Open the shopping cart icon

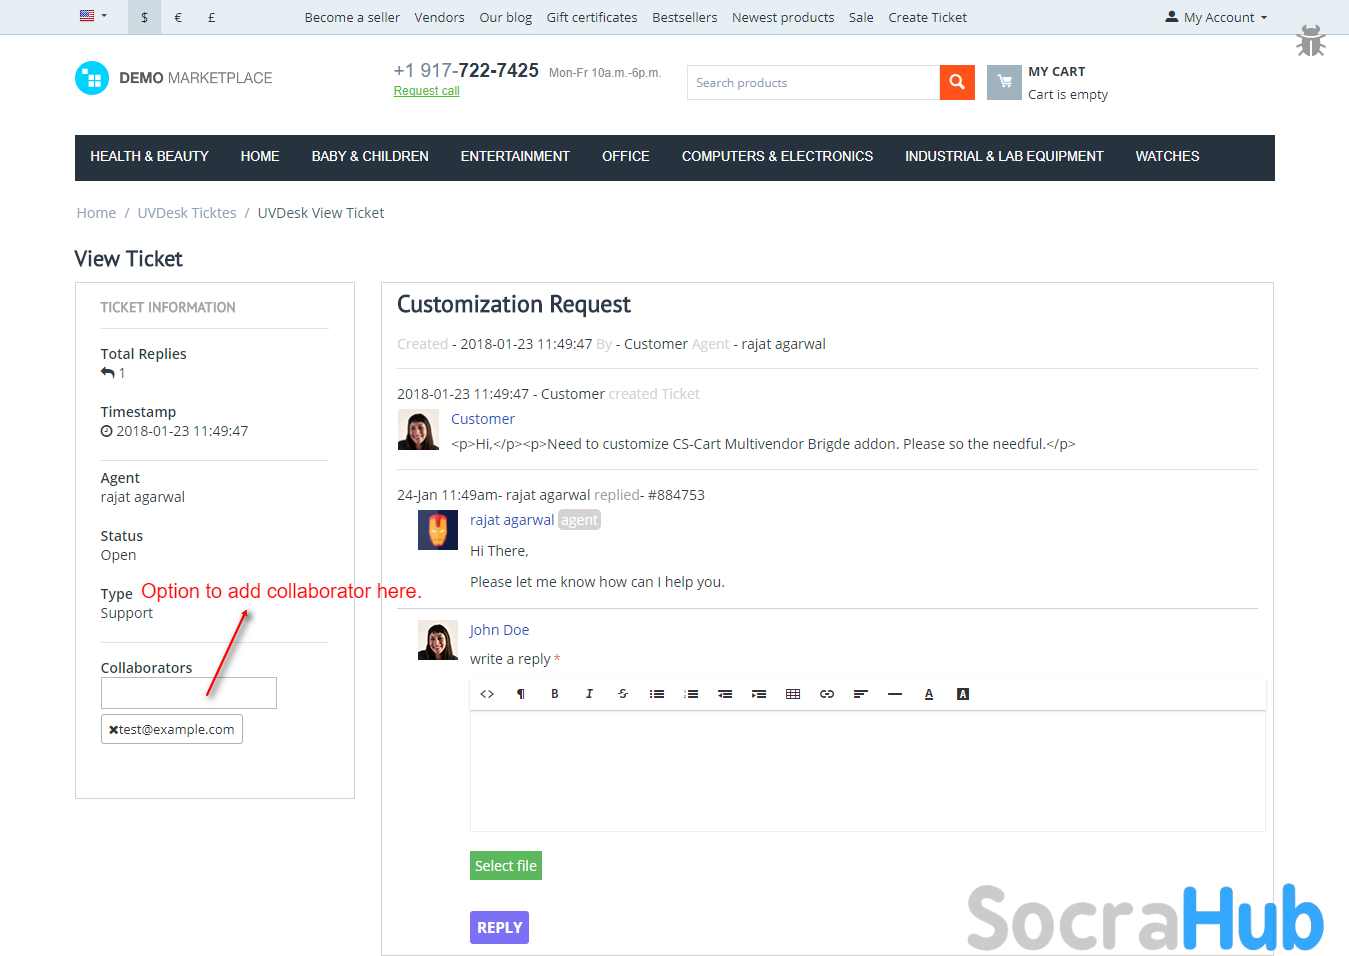1004,83
